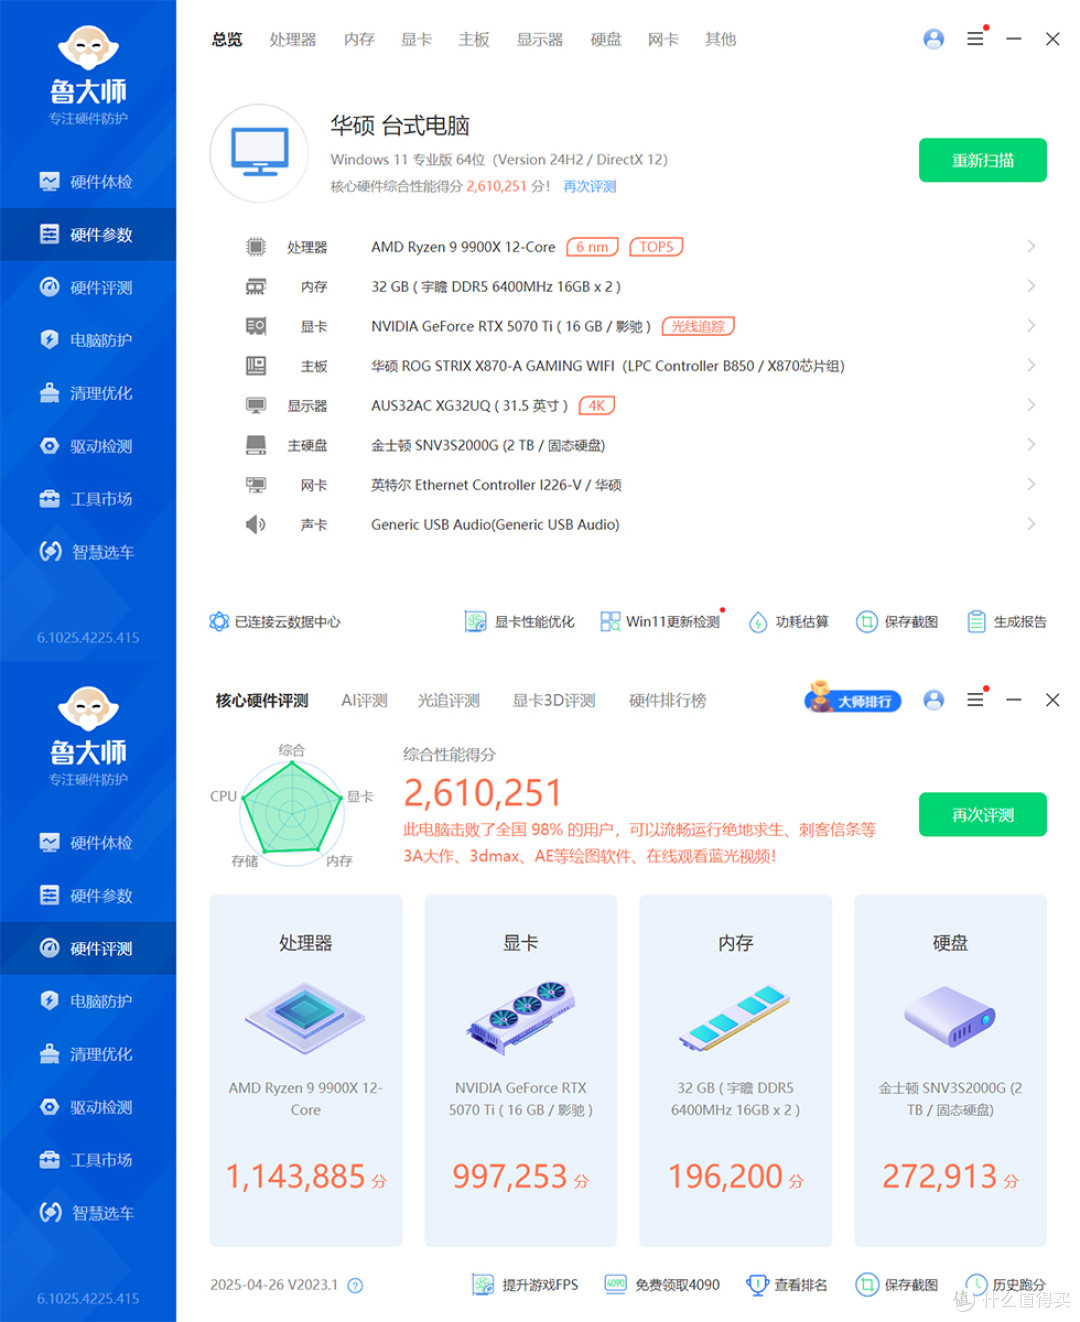Switch to the 显示器 tab
Screen dimensions: 1080x1322
(x=540, y=39)
